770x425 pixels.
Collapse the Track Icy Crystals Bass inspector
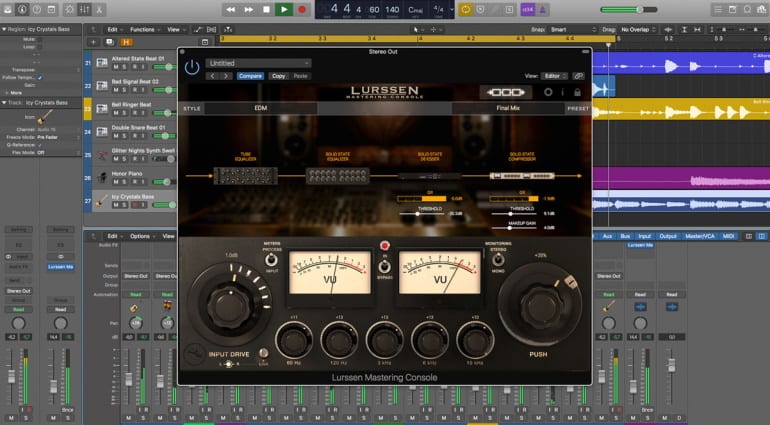point(4,103)
